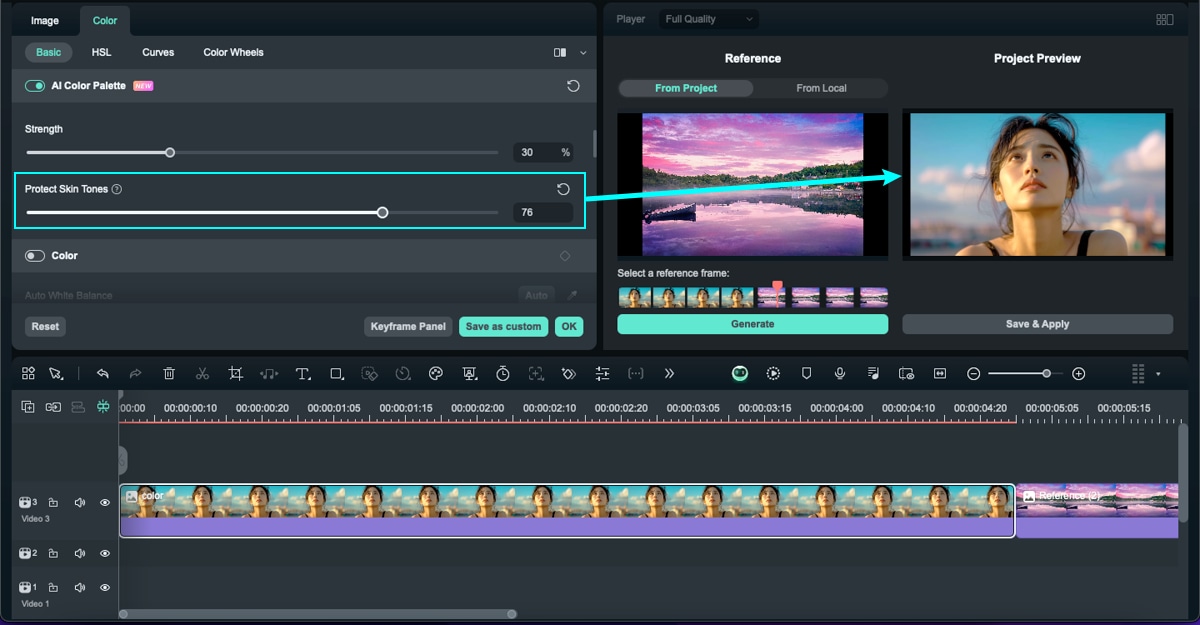Click the render preview dotted play icon
The image size is (1200, 625).
click(773, 373)
